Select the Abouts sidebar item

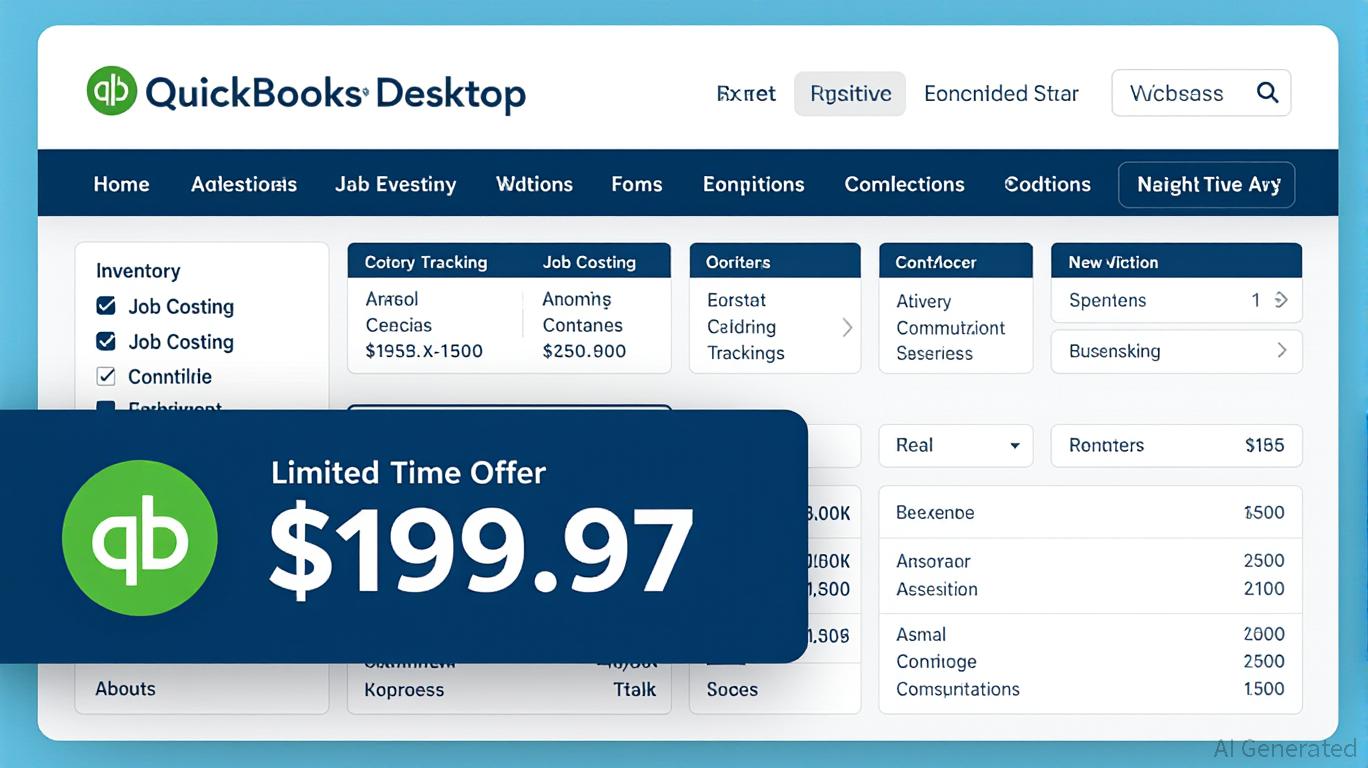(125, 689)
